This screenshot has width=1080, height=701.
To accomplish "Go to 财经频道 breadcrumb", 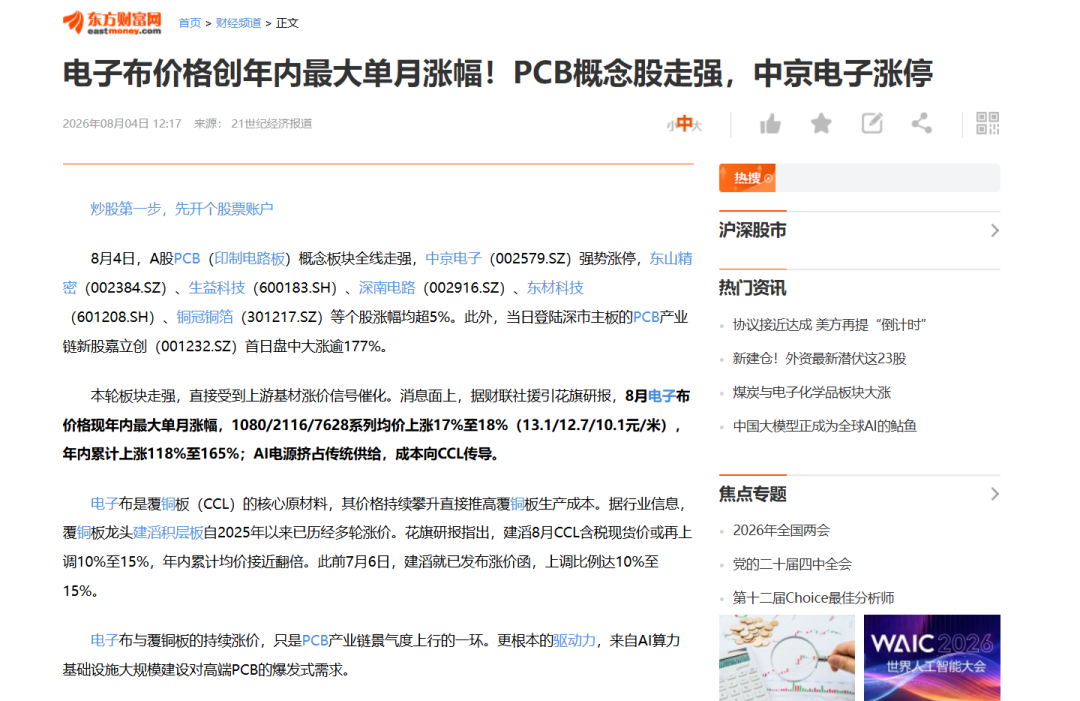I will click(238, 23).
